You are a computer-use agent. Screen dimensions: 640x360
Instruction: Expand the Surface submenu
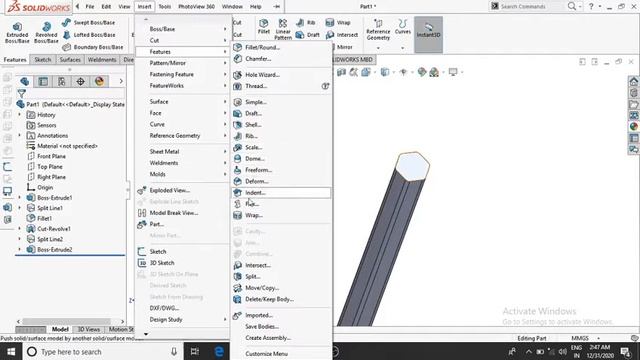coord(182,102)
